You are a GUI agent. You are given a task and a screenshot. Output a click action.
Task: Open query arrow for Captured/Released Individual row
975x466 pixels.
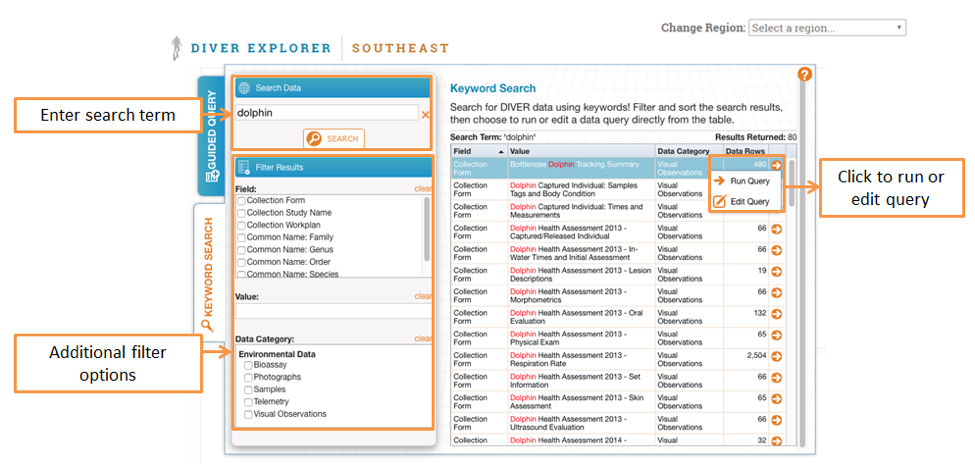(x=776, y=229)
